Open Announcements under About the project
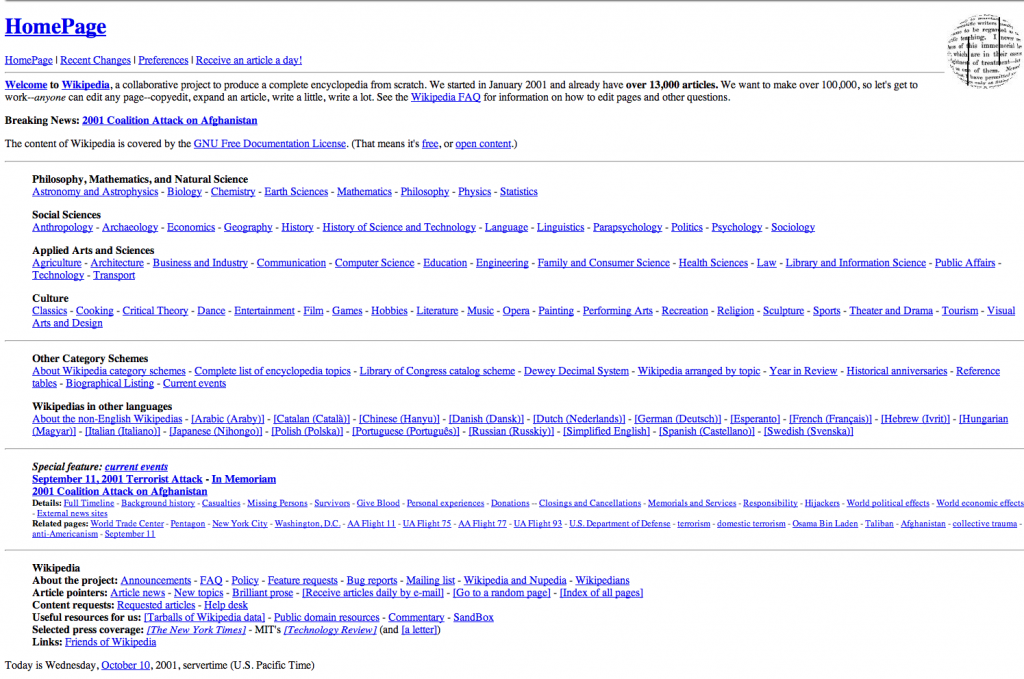 (x=156, y=580)
